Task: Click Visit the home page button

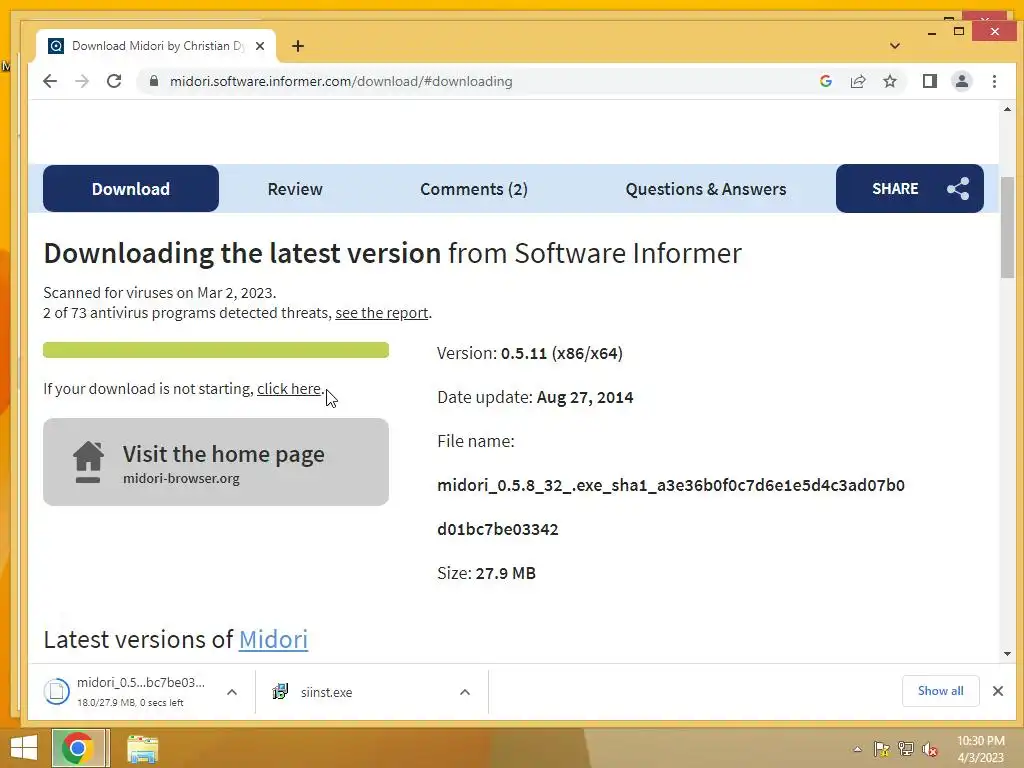Action: (x=216, y=462)
